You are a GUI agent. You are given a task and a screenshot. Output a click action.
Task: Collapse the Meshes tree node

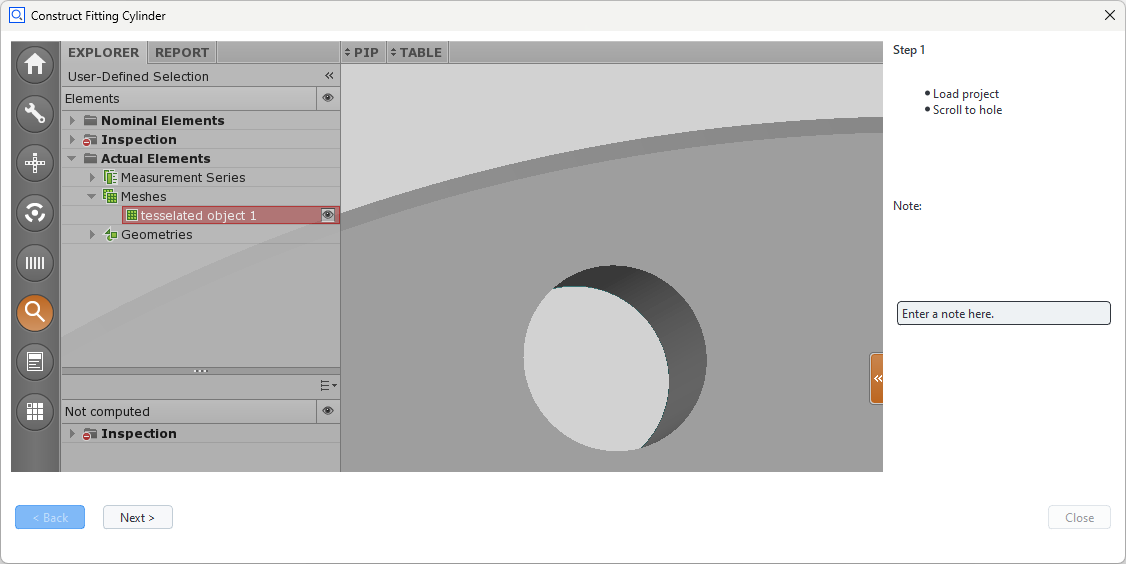click(92, 197)
